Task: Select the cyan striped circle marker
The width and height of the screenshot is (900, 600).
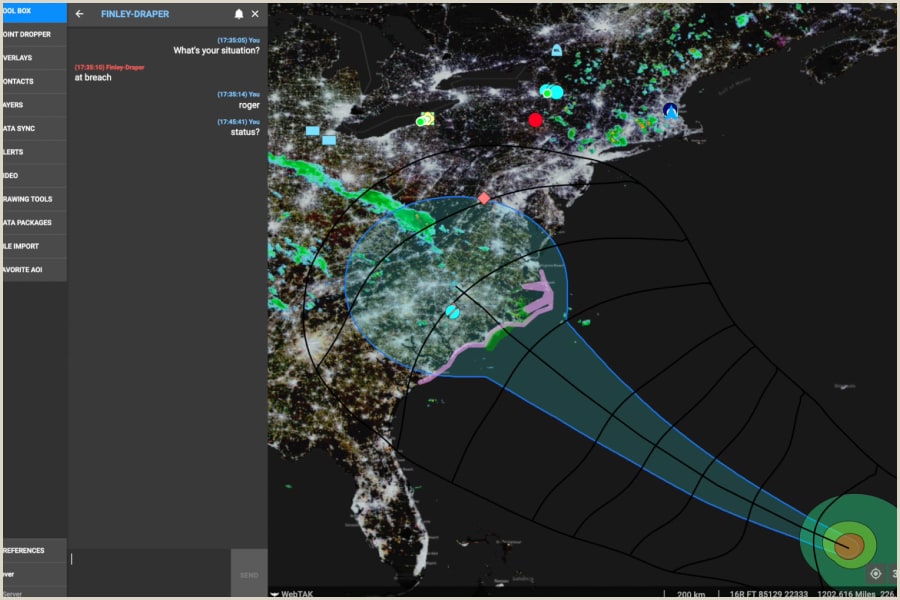Action: click(452, 312)
